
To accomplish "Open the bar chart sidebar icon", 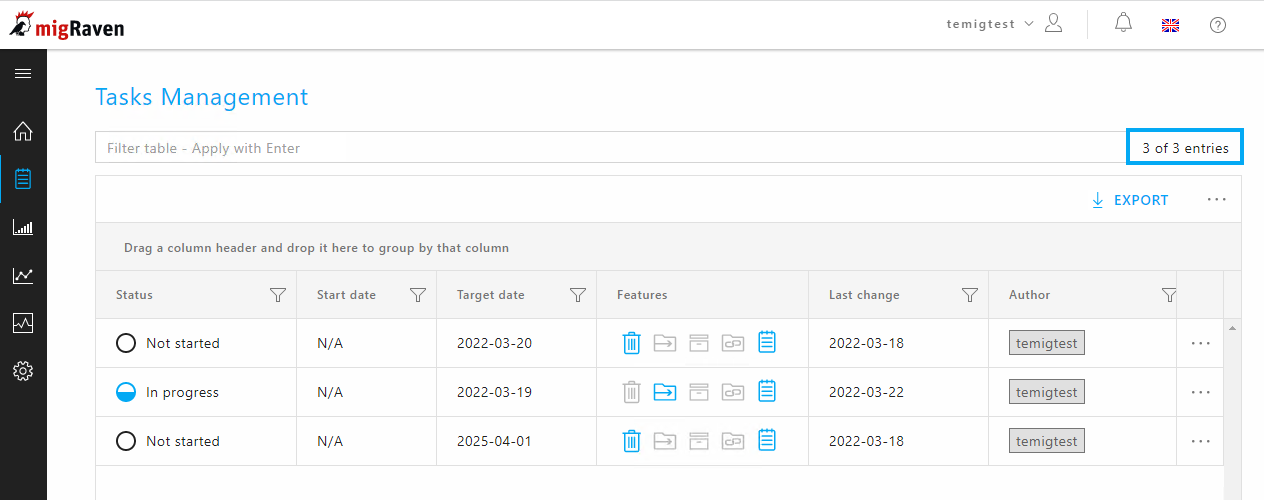I will coord(23,228).
